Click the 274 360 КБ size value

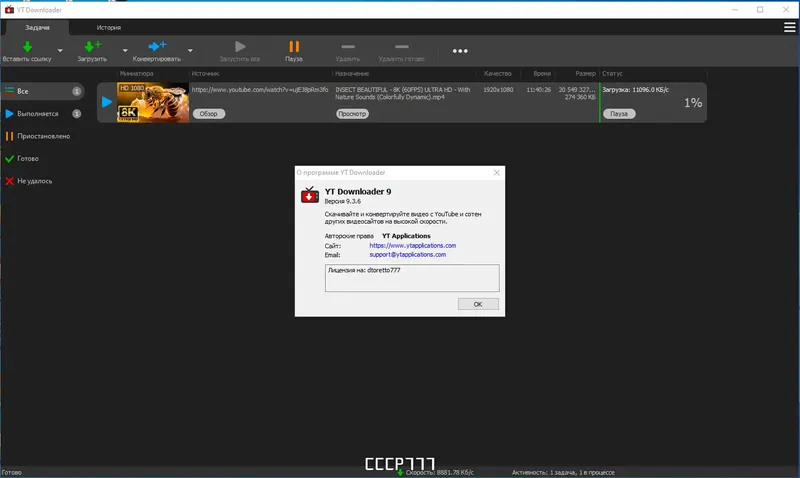(x=580, y=97)
